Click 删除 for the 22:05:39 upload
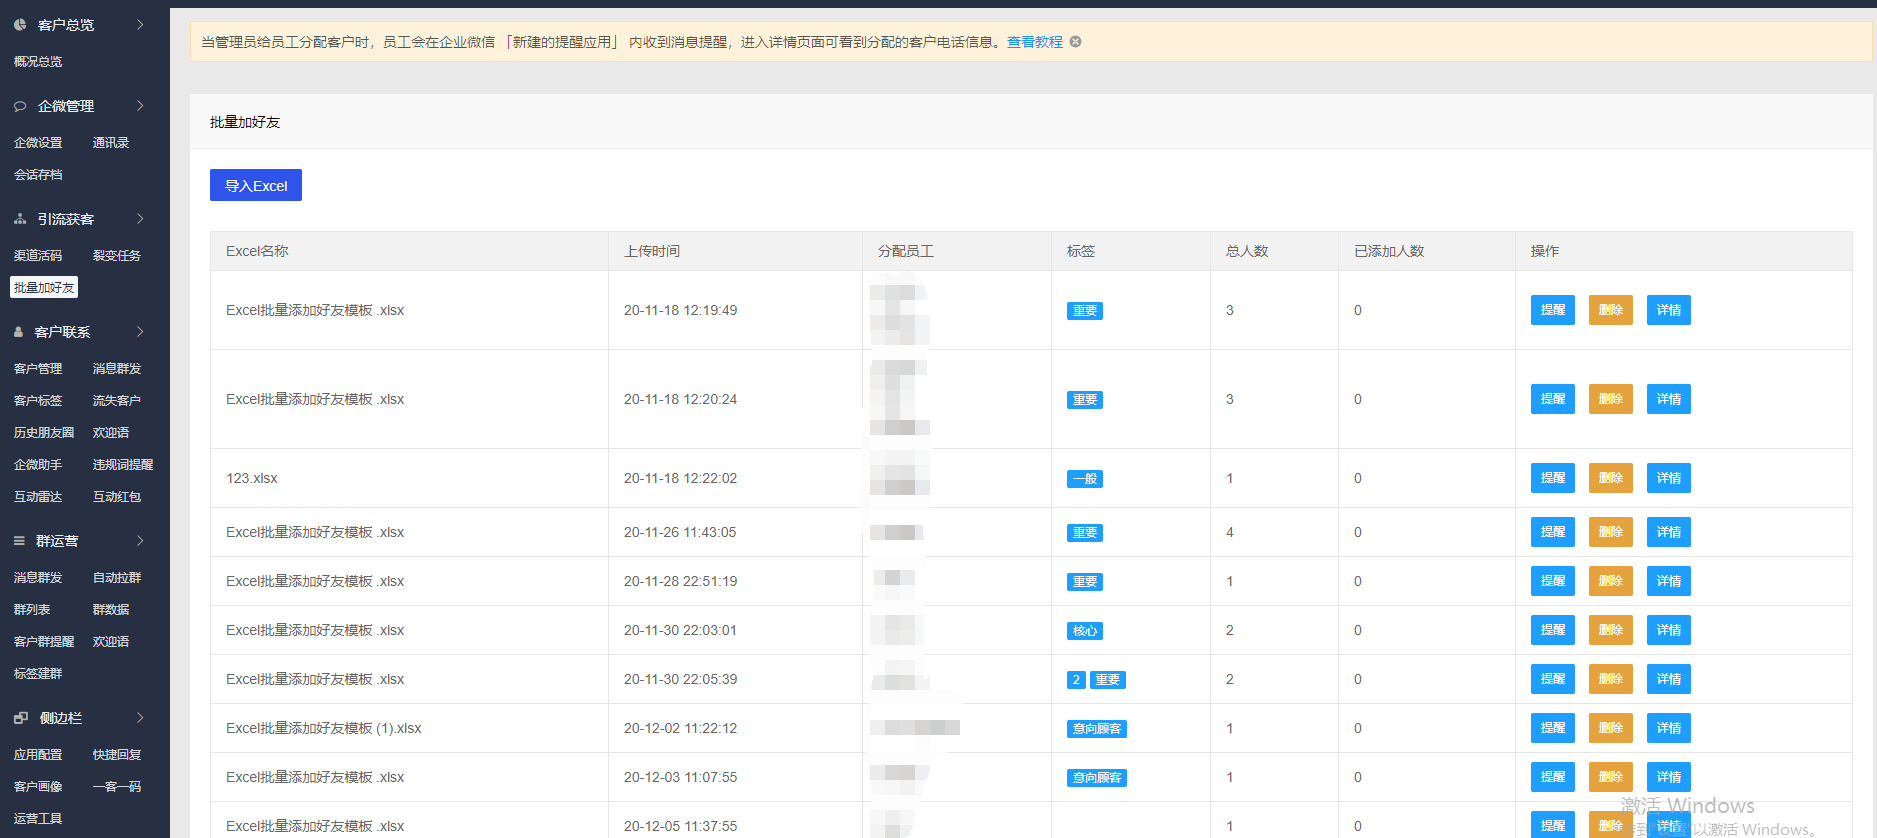This screenshot has height=838, width=1877. pos(1611,679)
